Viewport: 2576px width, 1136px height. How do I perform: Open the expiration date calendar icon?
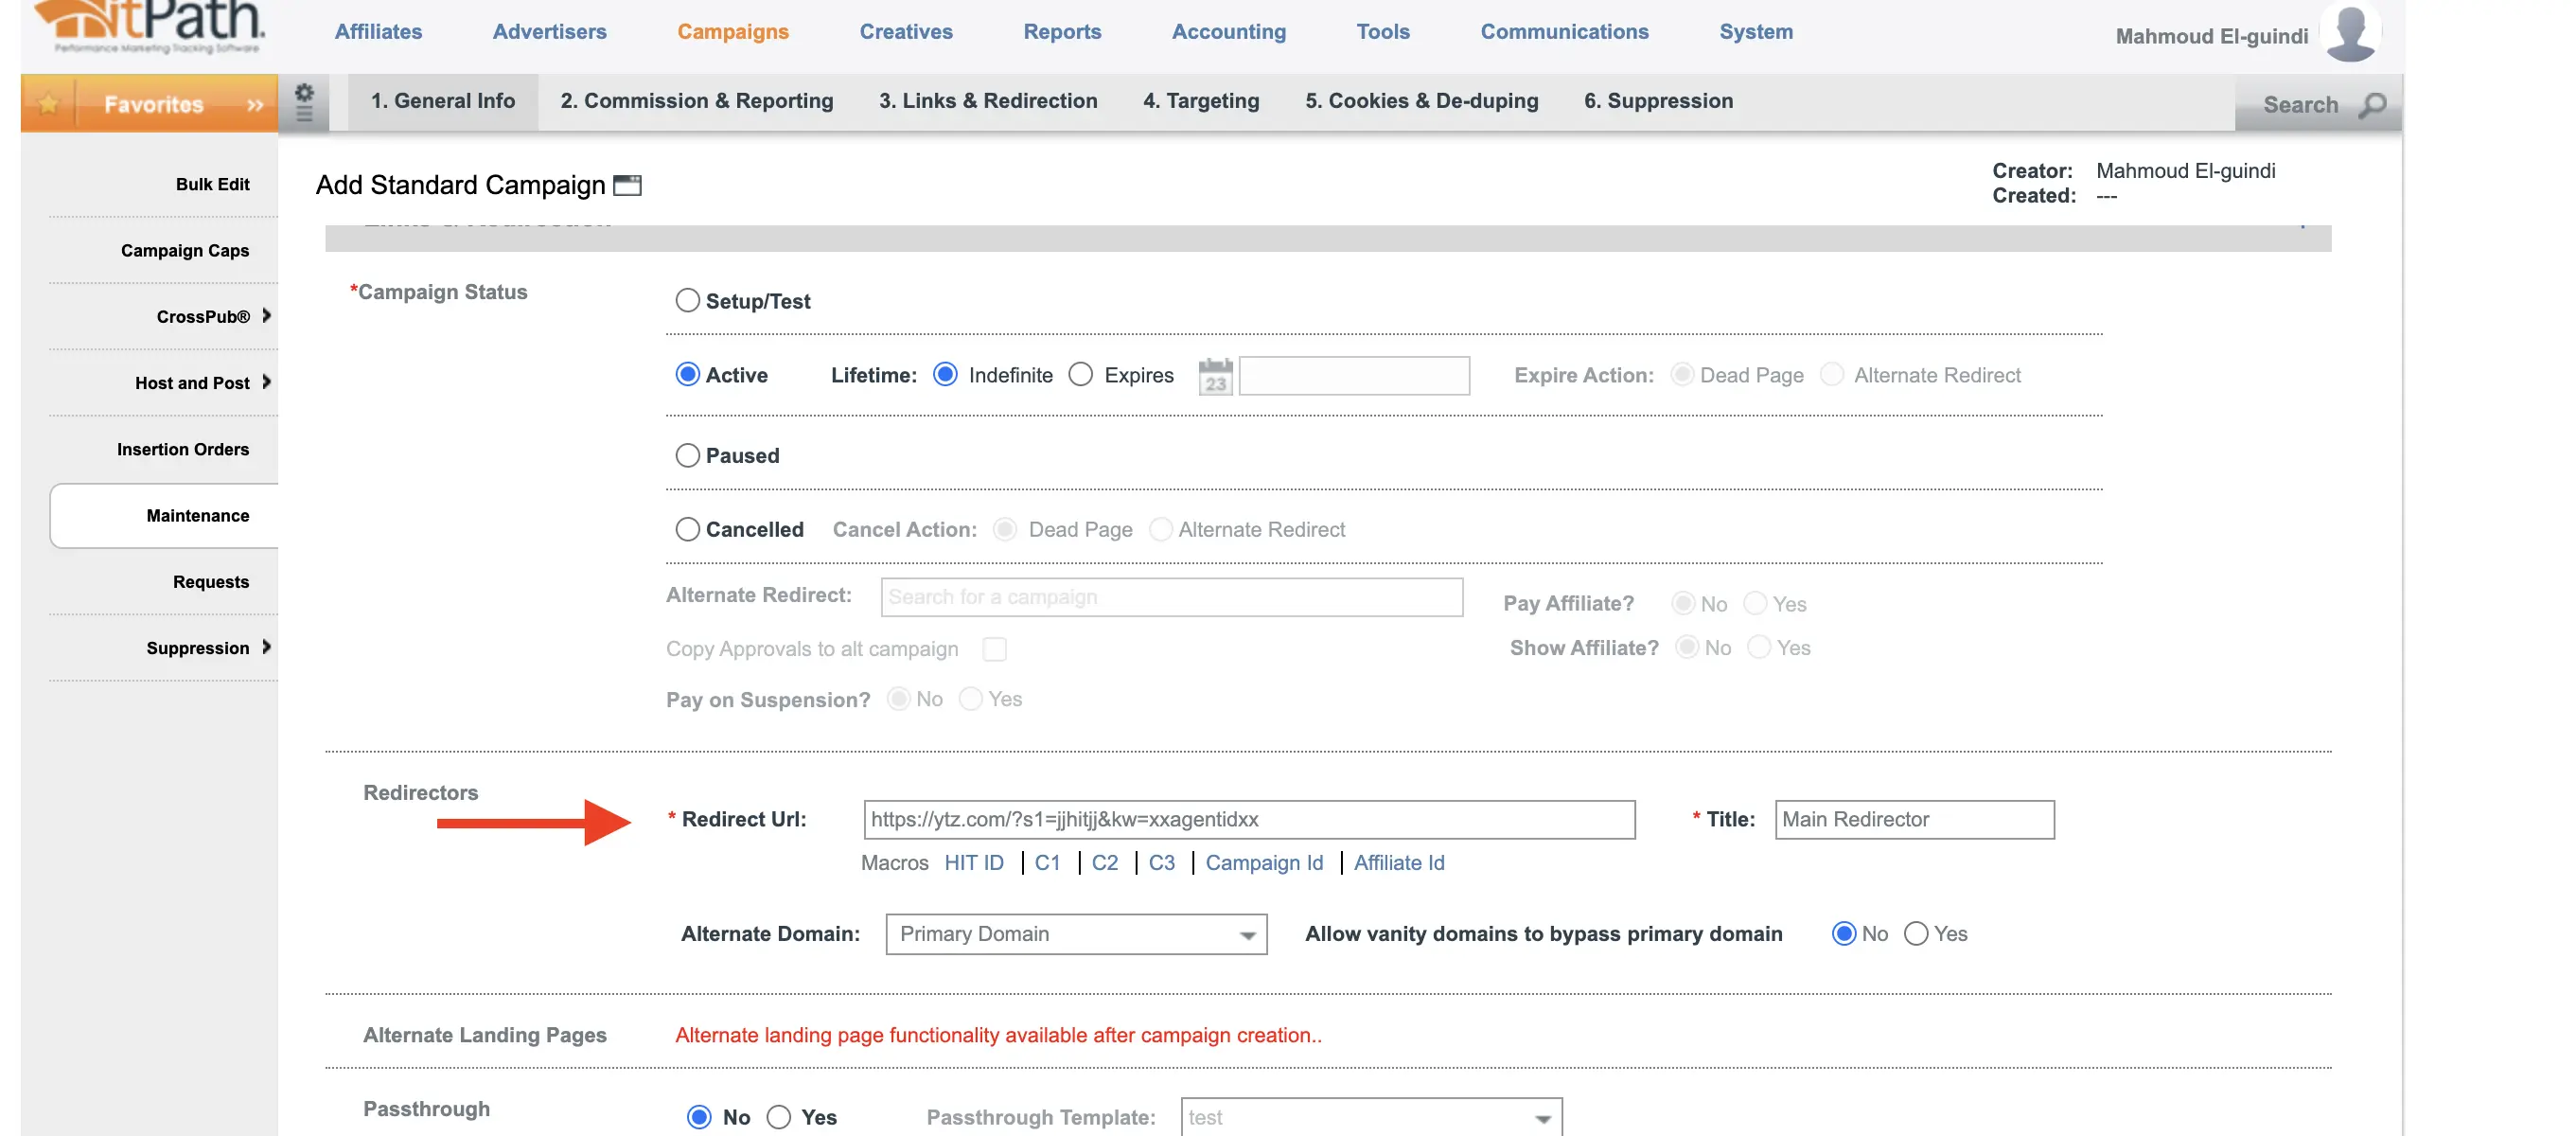pyautogui.click(x=1215, y=377)
